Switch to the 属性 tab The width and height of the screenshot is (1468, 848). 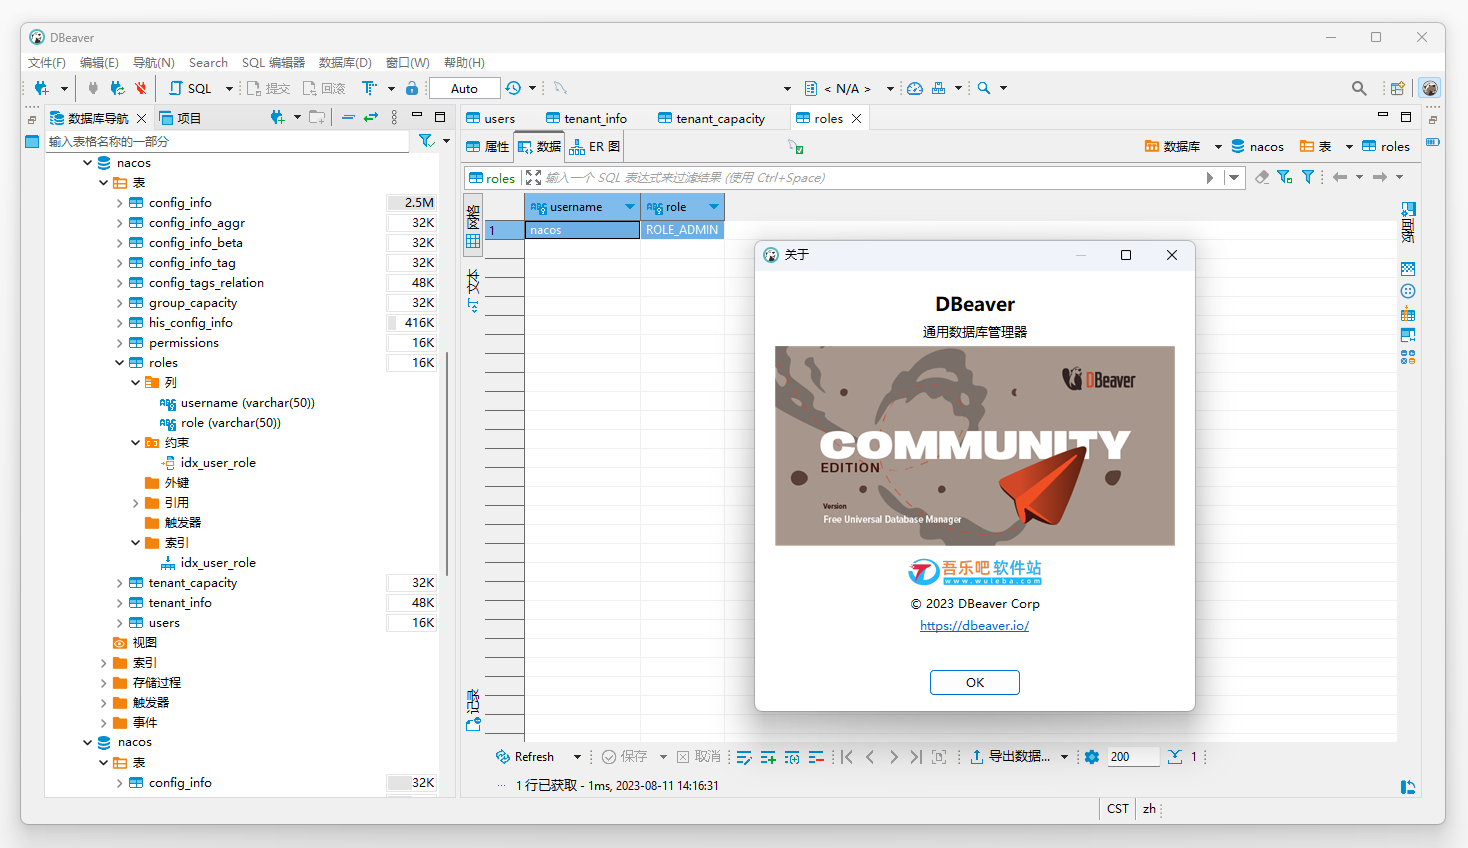click(488, 146)
